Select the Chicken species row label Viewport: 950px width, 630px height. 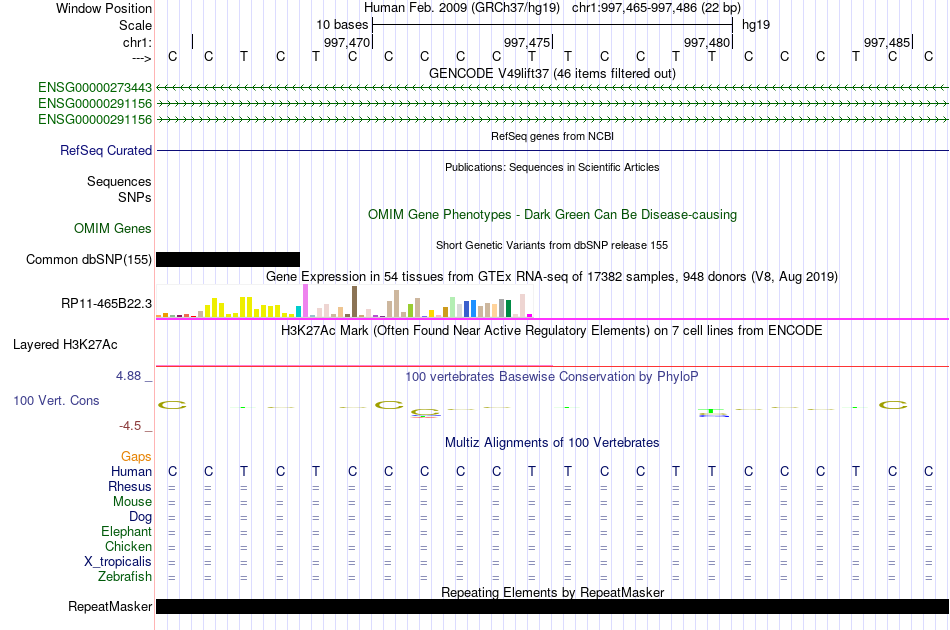tap(128, 546)
